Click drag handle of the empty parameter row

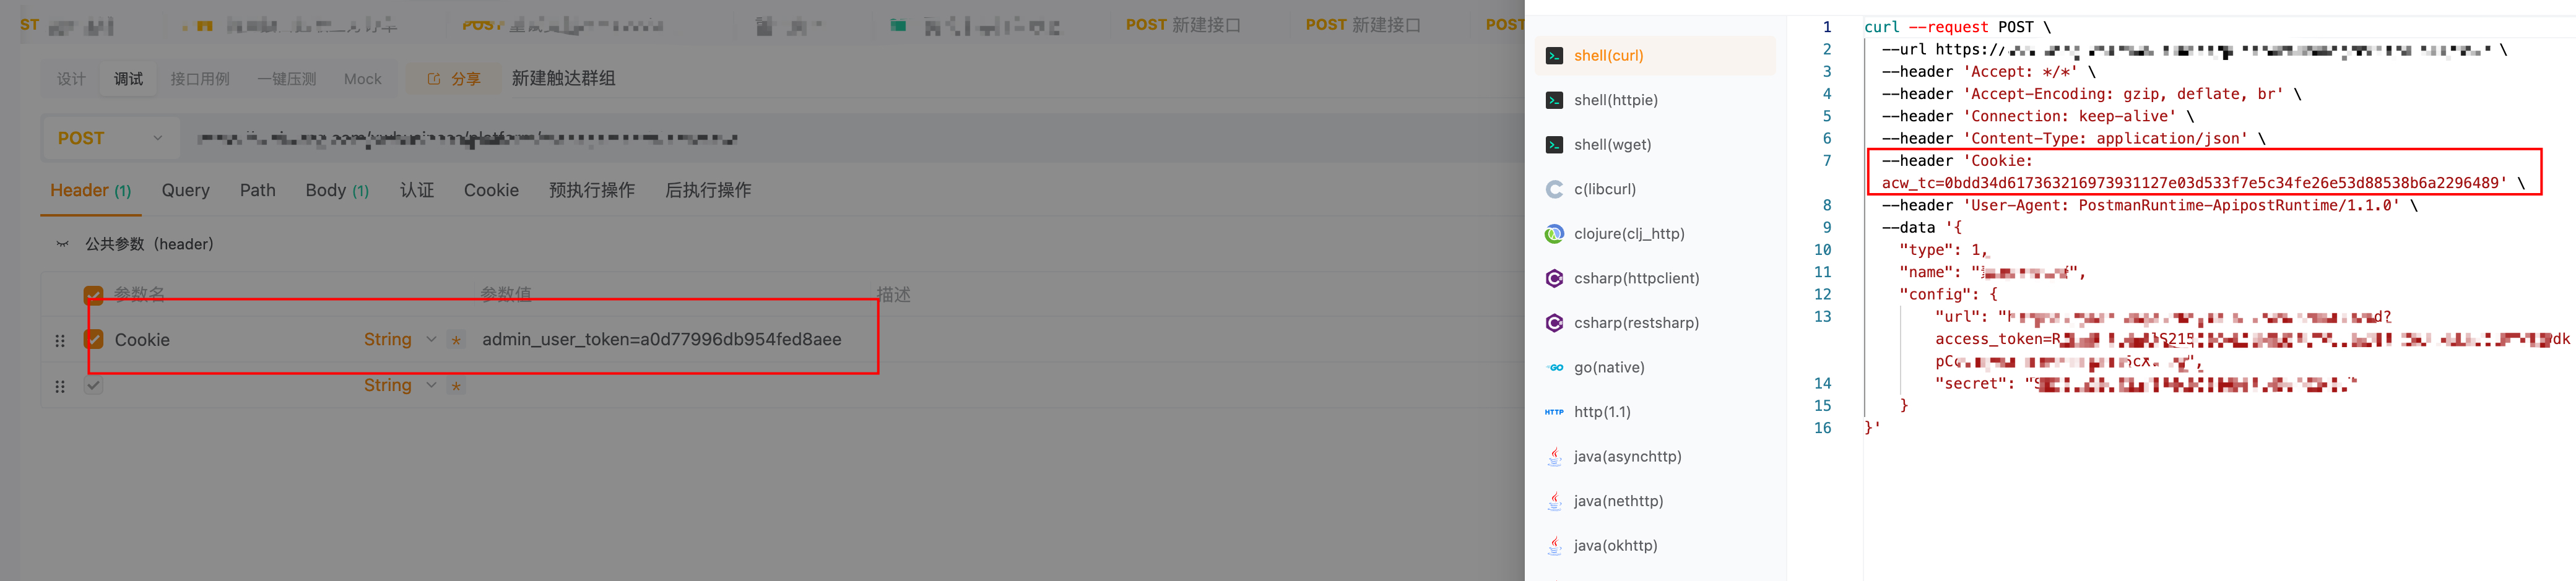point(60,386)
